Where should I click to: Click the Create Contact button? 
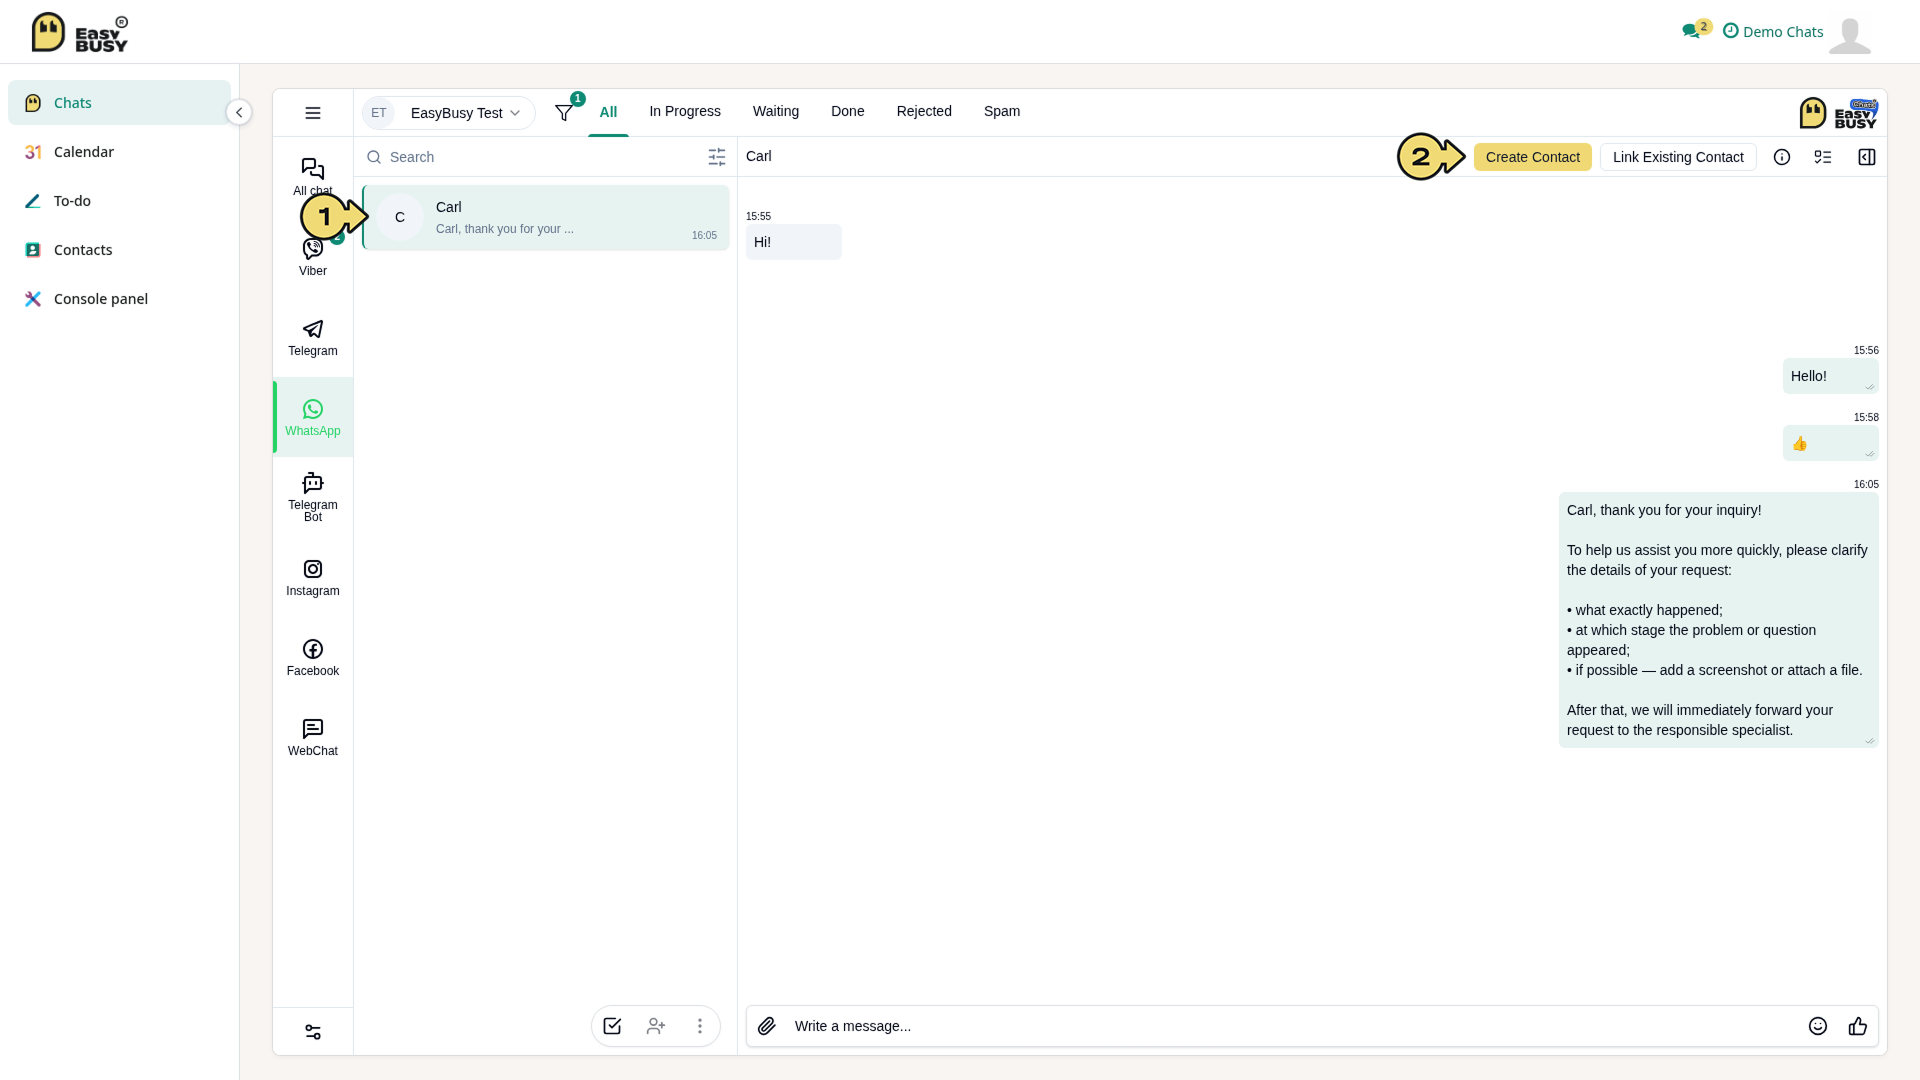pos(1533,157)
